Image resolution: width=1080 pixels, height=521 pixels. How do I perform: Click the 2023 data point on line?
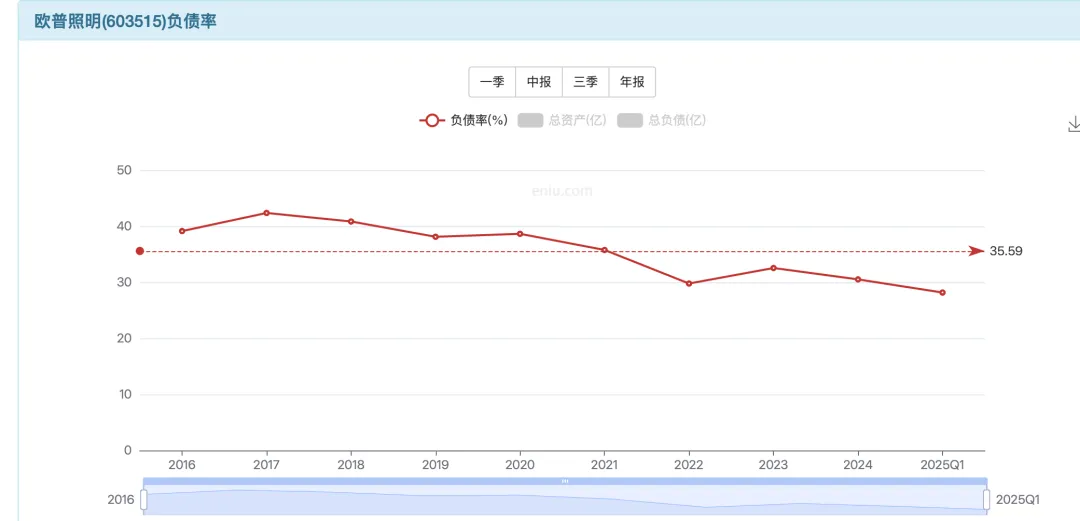[x=773, y=268]
